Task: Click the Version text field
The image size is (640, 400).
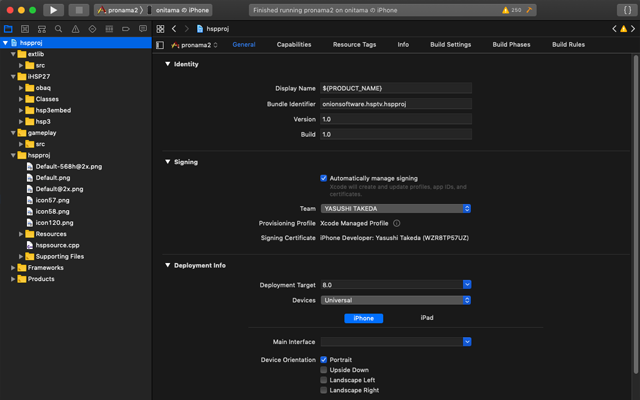Action: 396,119
